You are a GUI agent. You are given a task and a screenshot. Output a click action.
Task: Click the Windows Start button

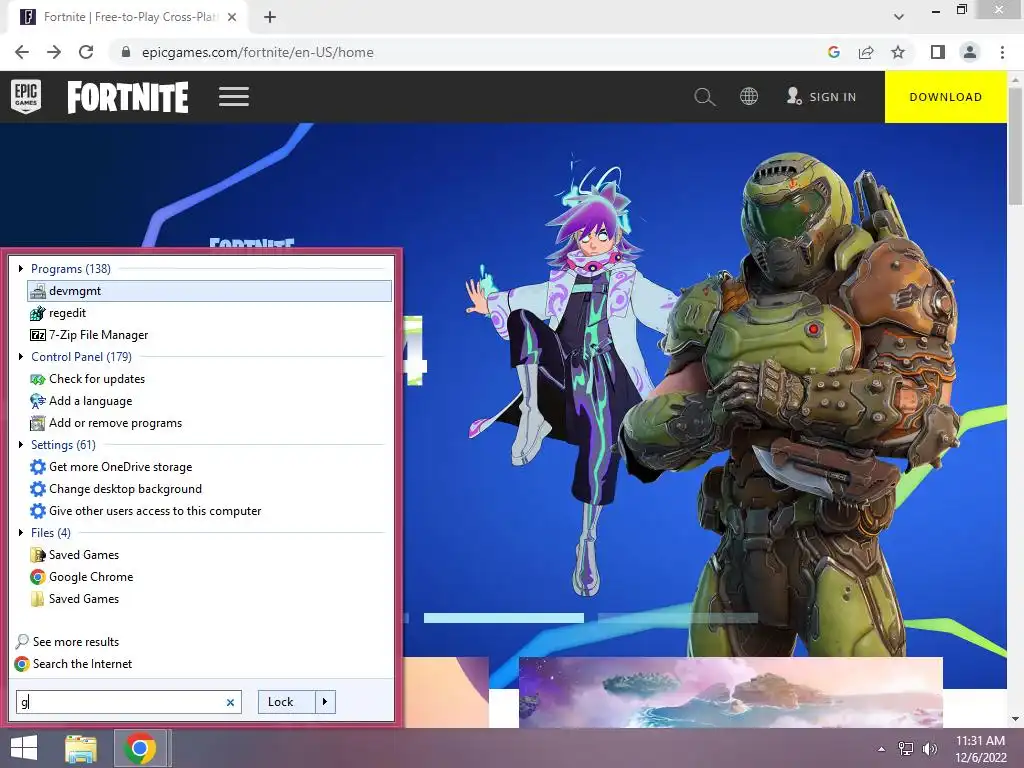pyautogui.click(x=24, y=748)
